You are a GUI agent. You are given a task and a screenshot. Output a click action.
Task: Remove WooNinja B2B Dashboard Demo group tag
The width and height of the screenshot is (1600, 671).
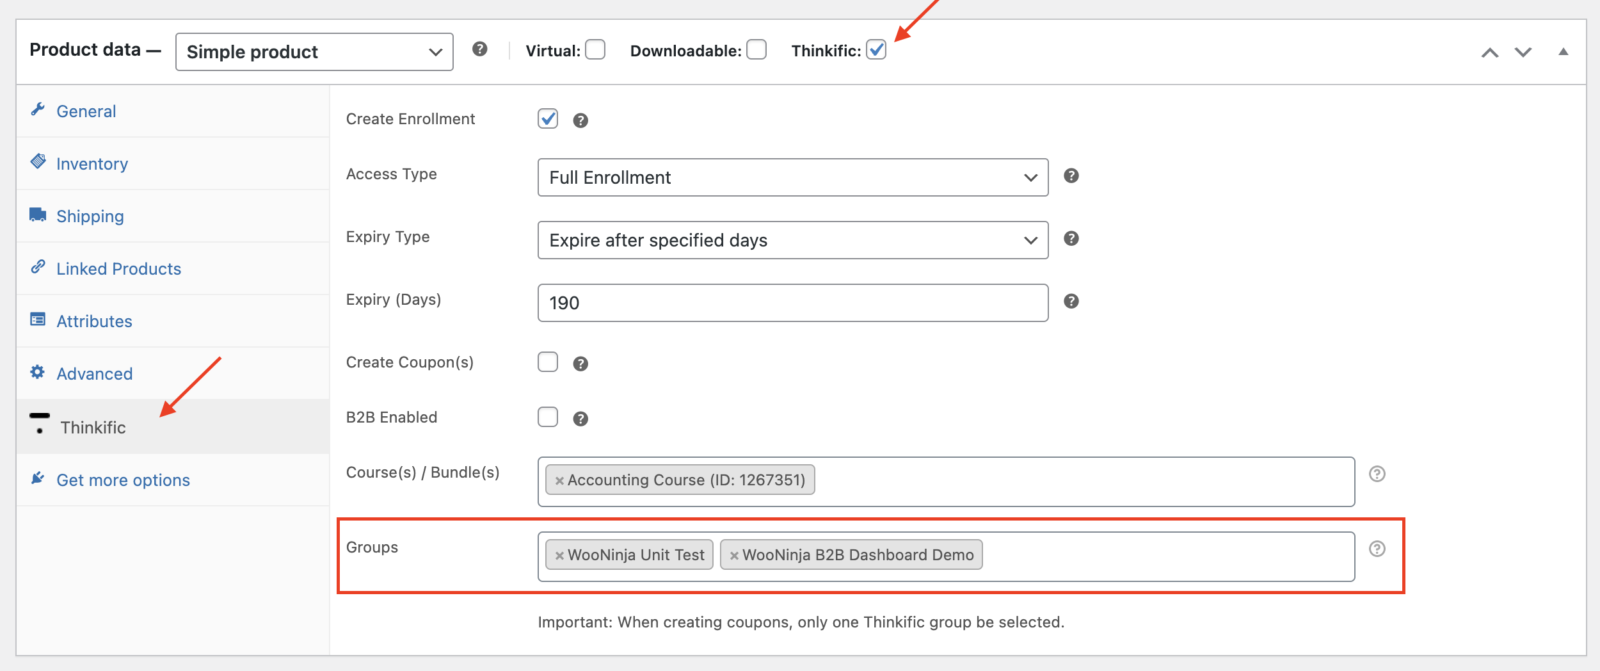734,556
